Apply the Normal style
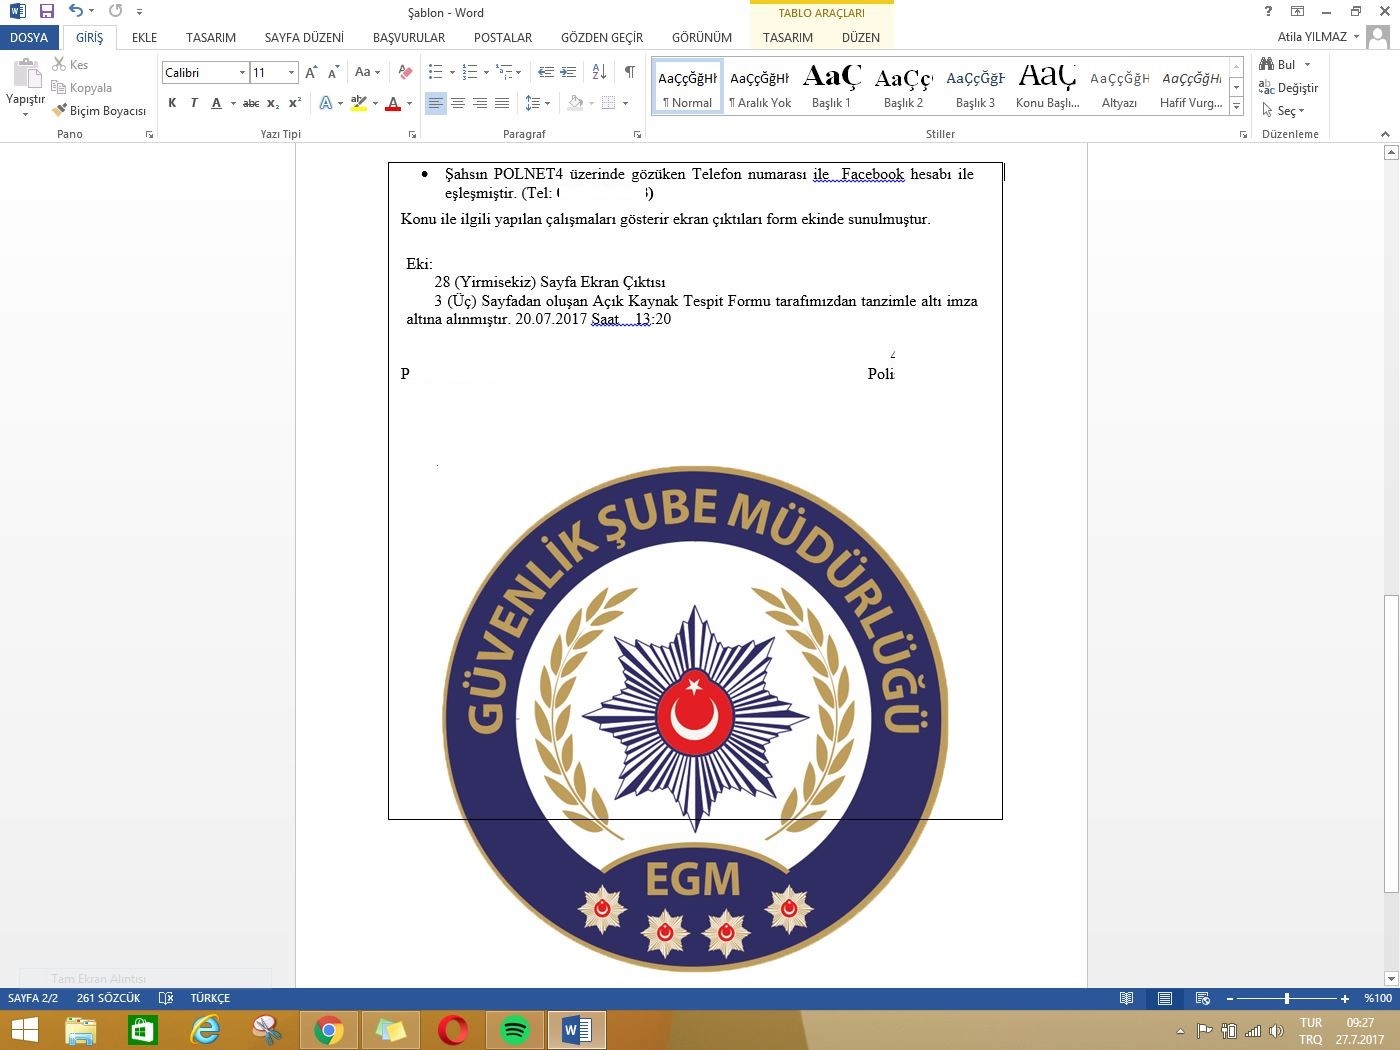 (688, 86)
